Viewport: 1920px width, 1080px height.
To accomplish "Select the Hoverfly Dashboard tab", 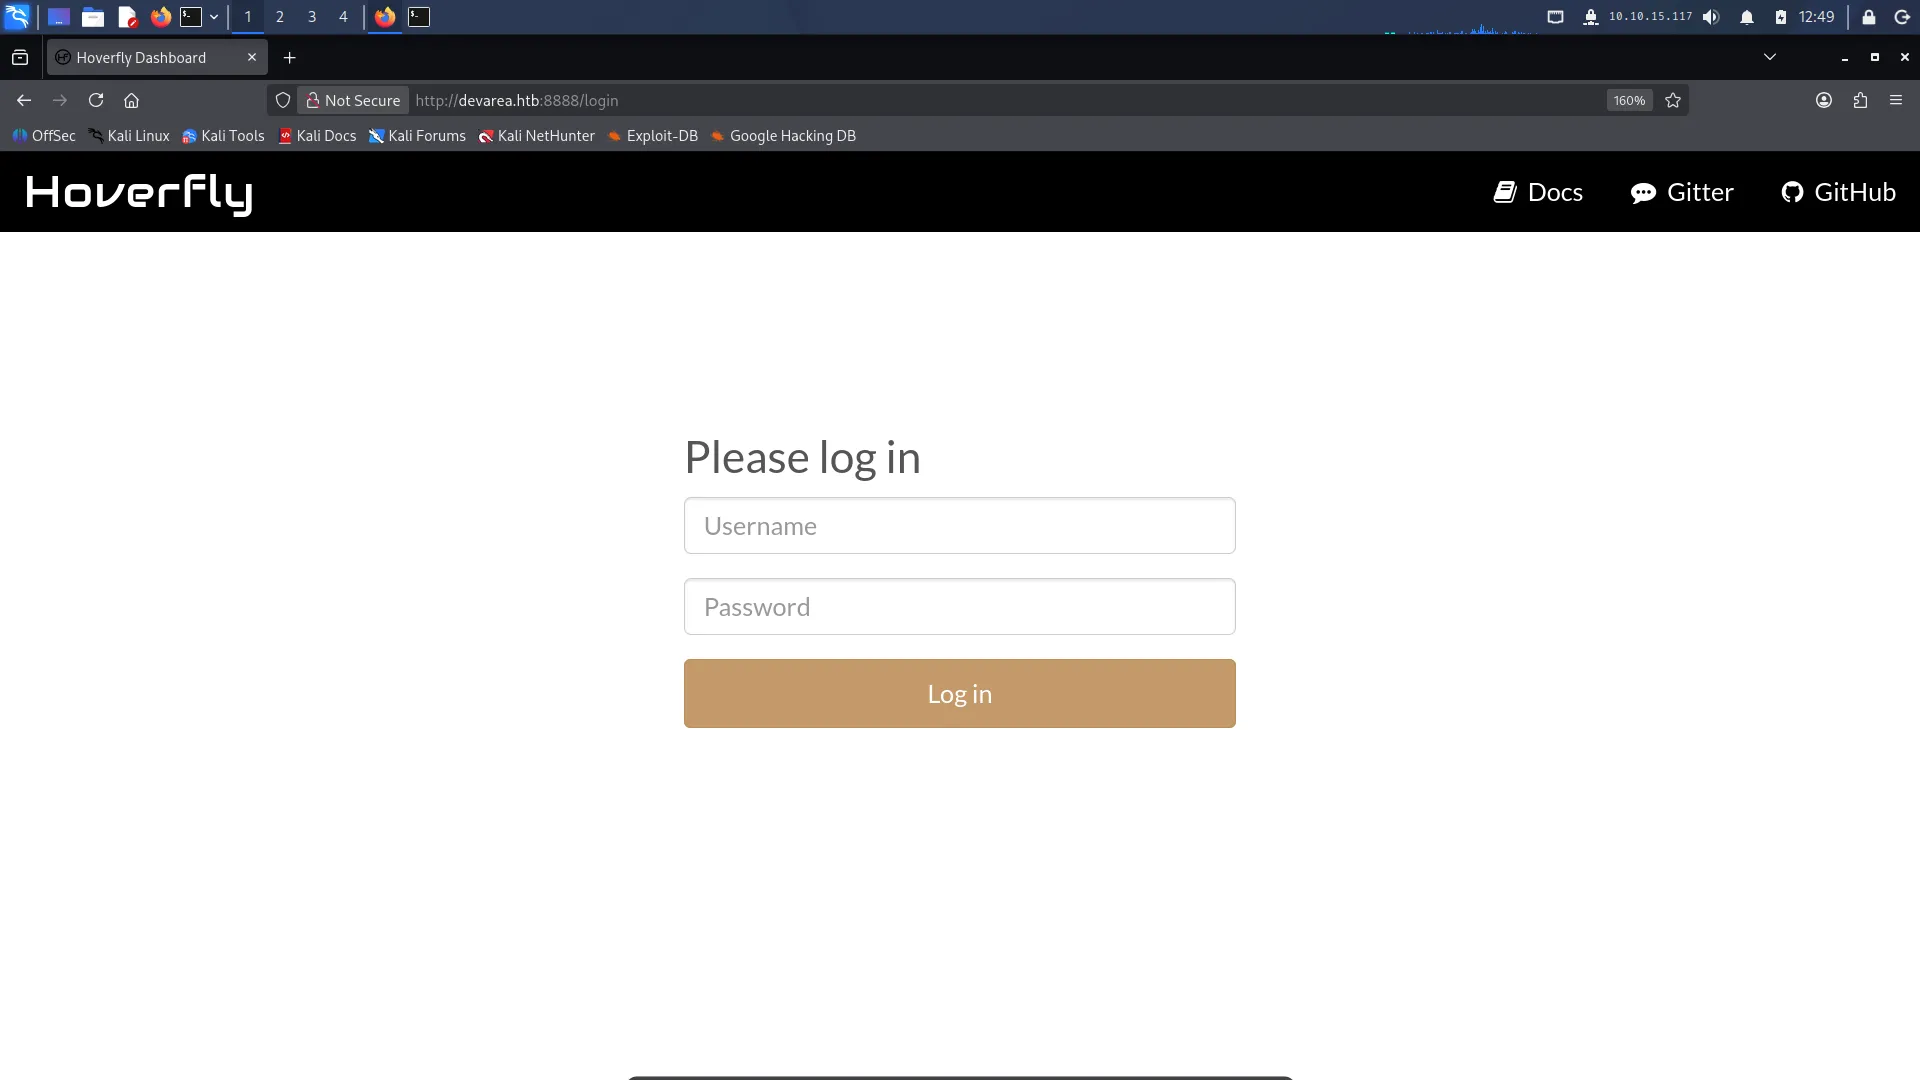I will tap(157, 57).
